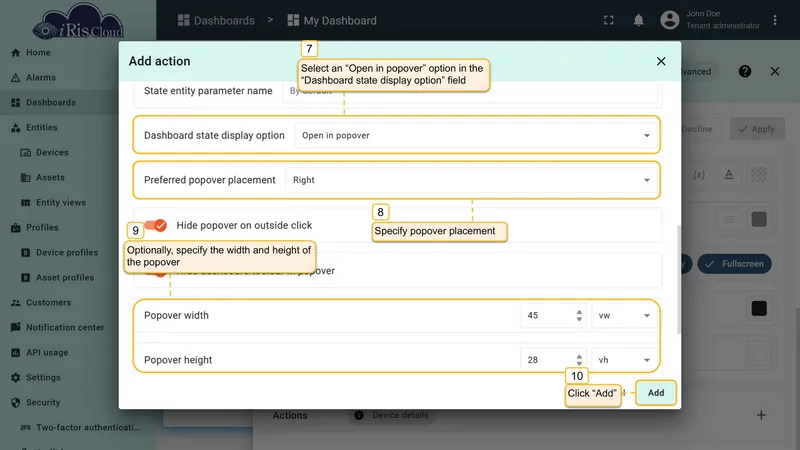Click the Device profiles icon
The height and width of the screenshot is (450, 800).
coord(26,253)
